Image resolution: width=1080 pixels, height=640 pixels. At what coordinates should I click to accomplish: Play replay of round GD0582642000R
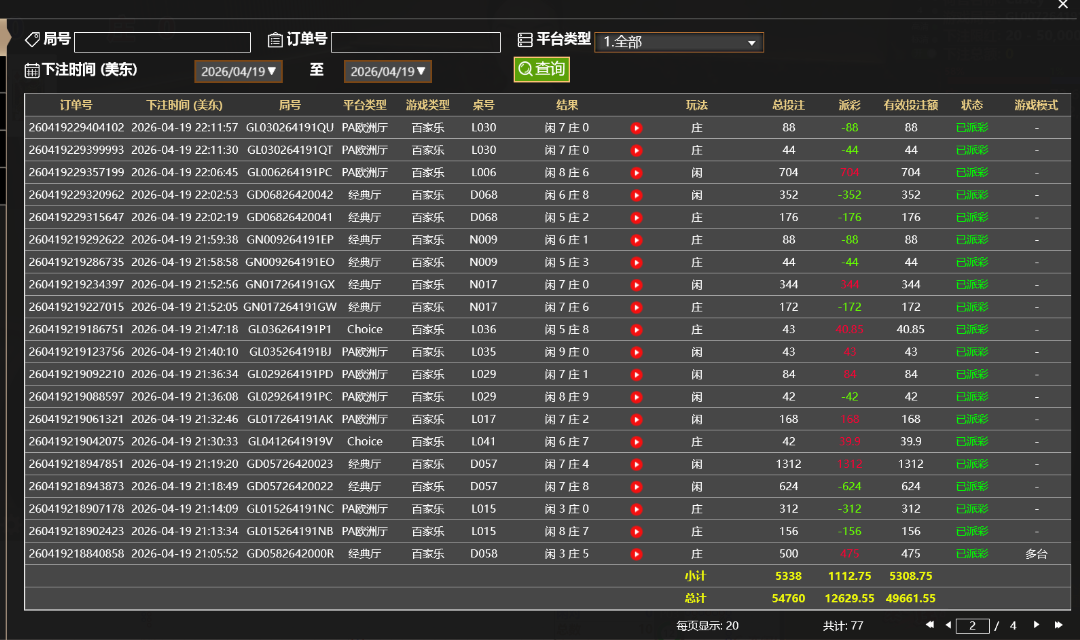636,554
